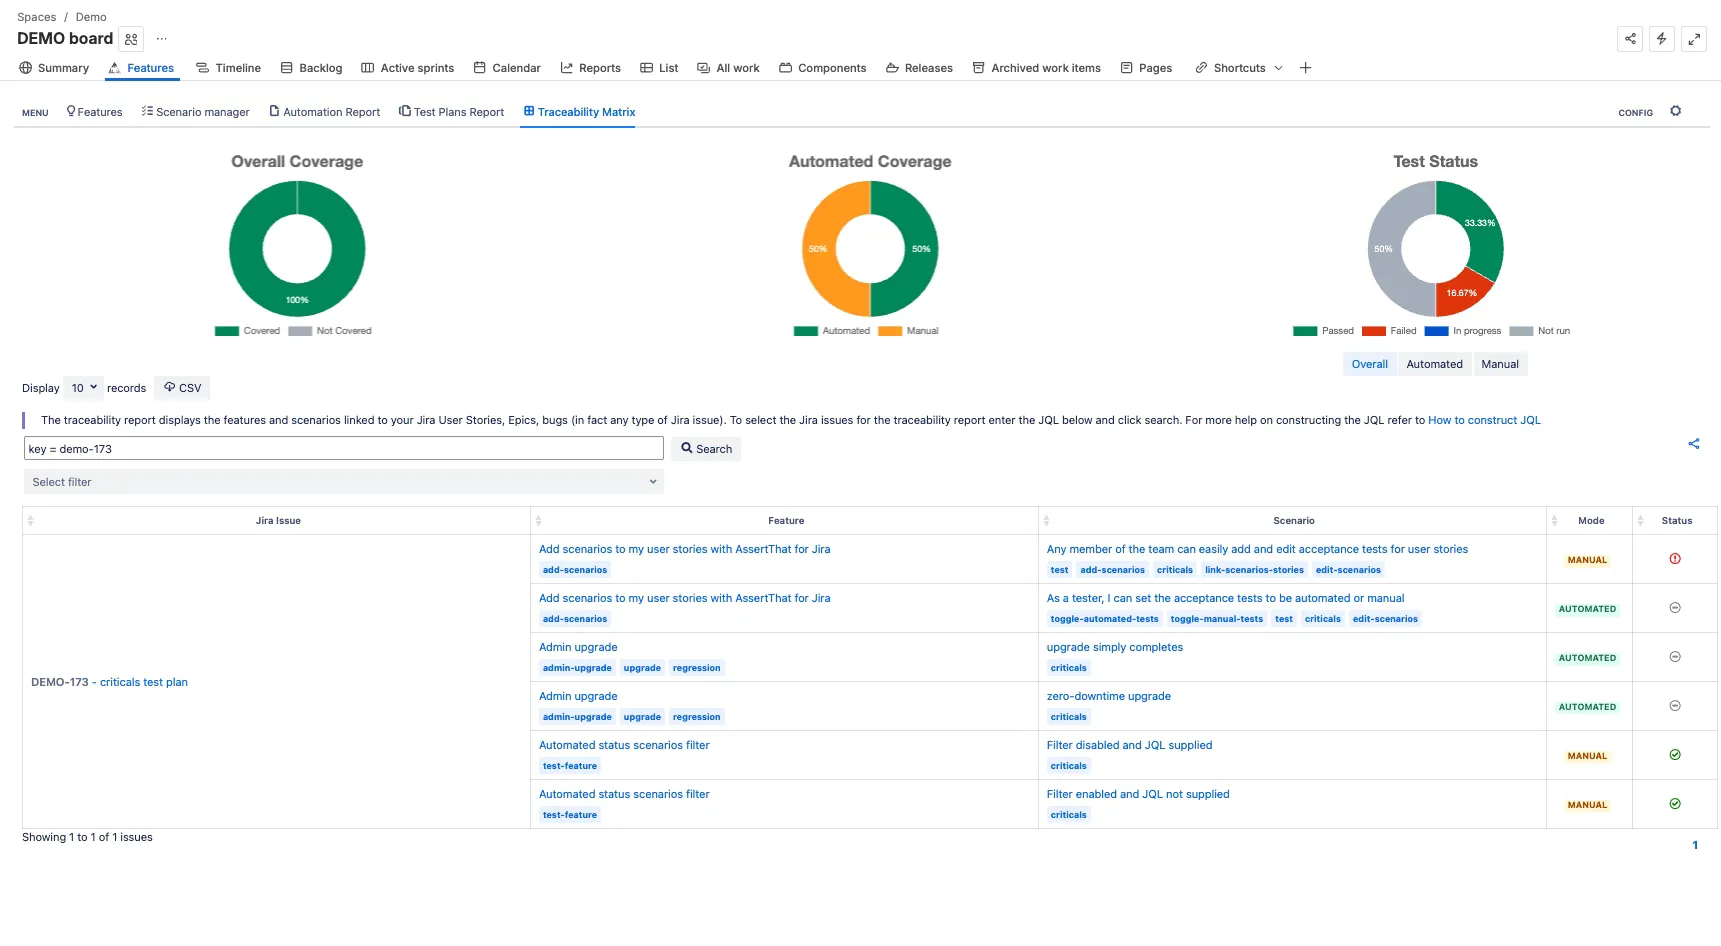This screenshot has height=946, width=1721.
Task: Open the team members icon beside DEMO board
Action: point(131,39)
